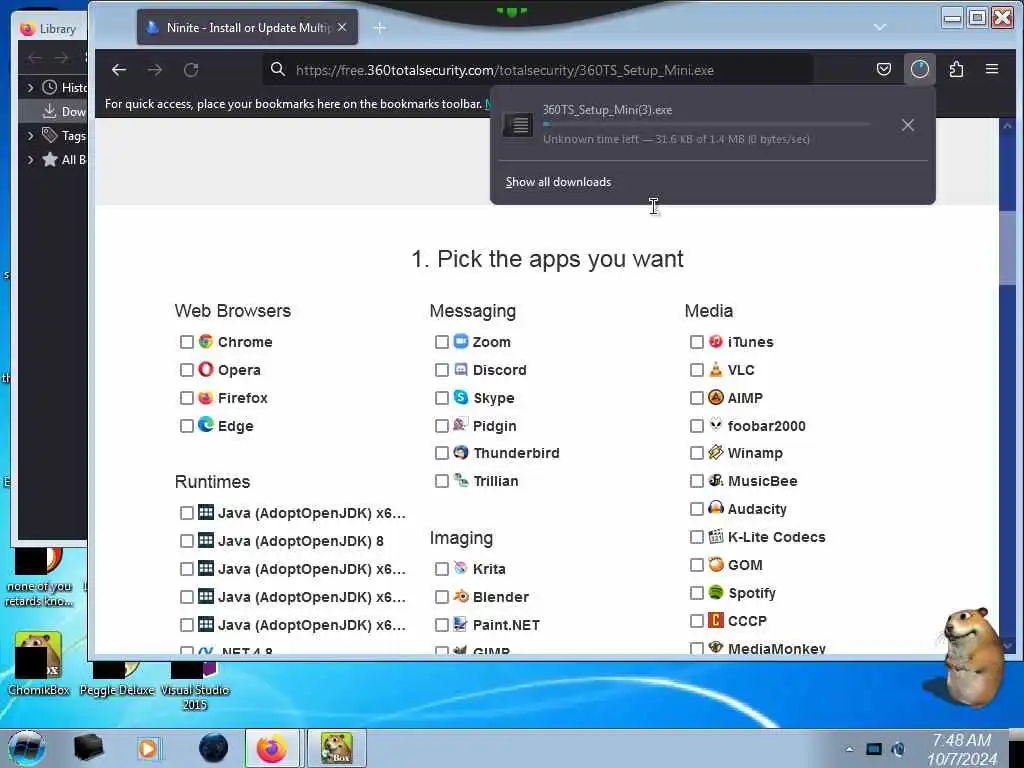Click the search magnifier in address bar
This screenshot has width=1024, height=768.
[x=278, y=69]
